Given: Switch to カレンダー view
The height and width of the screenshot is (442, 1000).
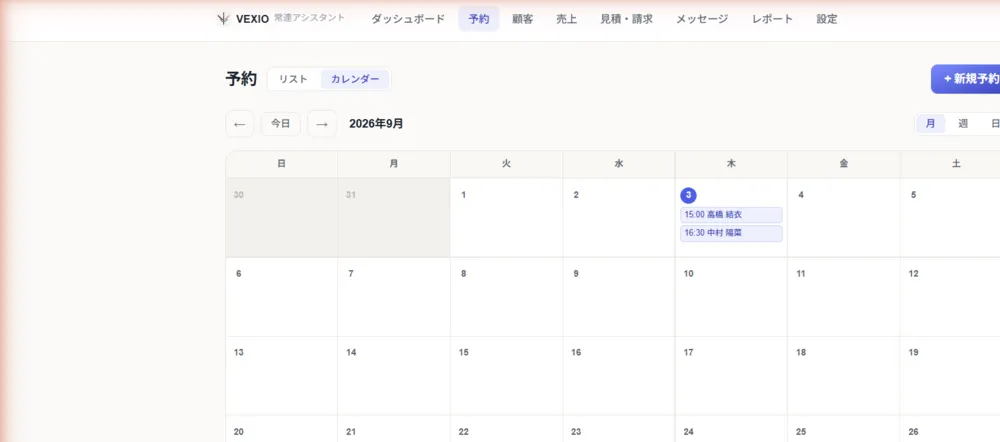Looking at the screenshot, I should click(x=355, y=79).
